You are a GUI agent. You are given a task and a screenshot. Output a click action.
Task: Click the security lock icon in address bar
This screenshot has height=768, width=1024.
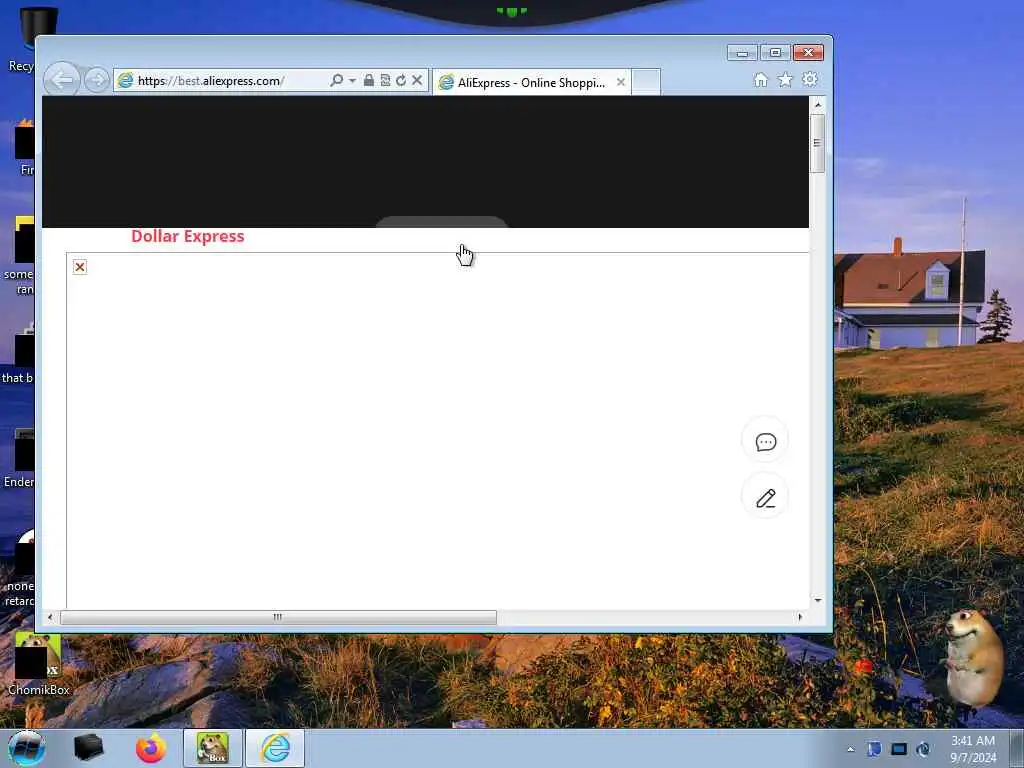coord(368,80)
